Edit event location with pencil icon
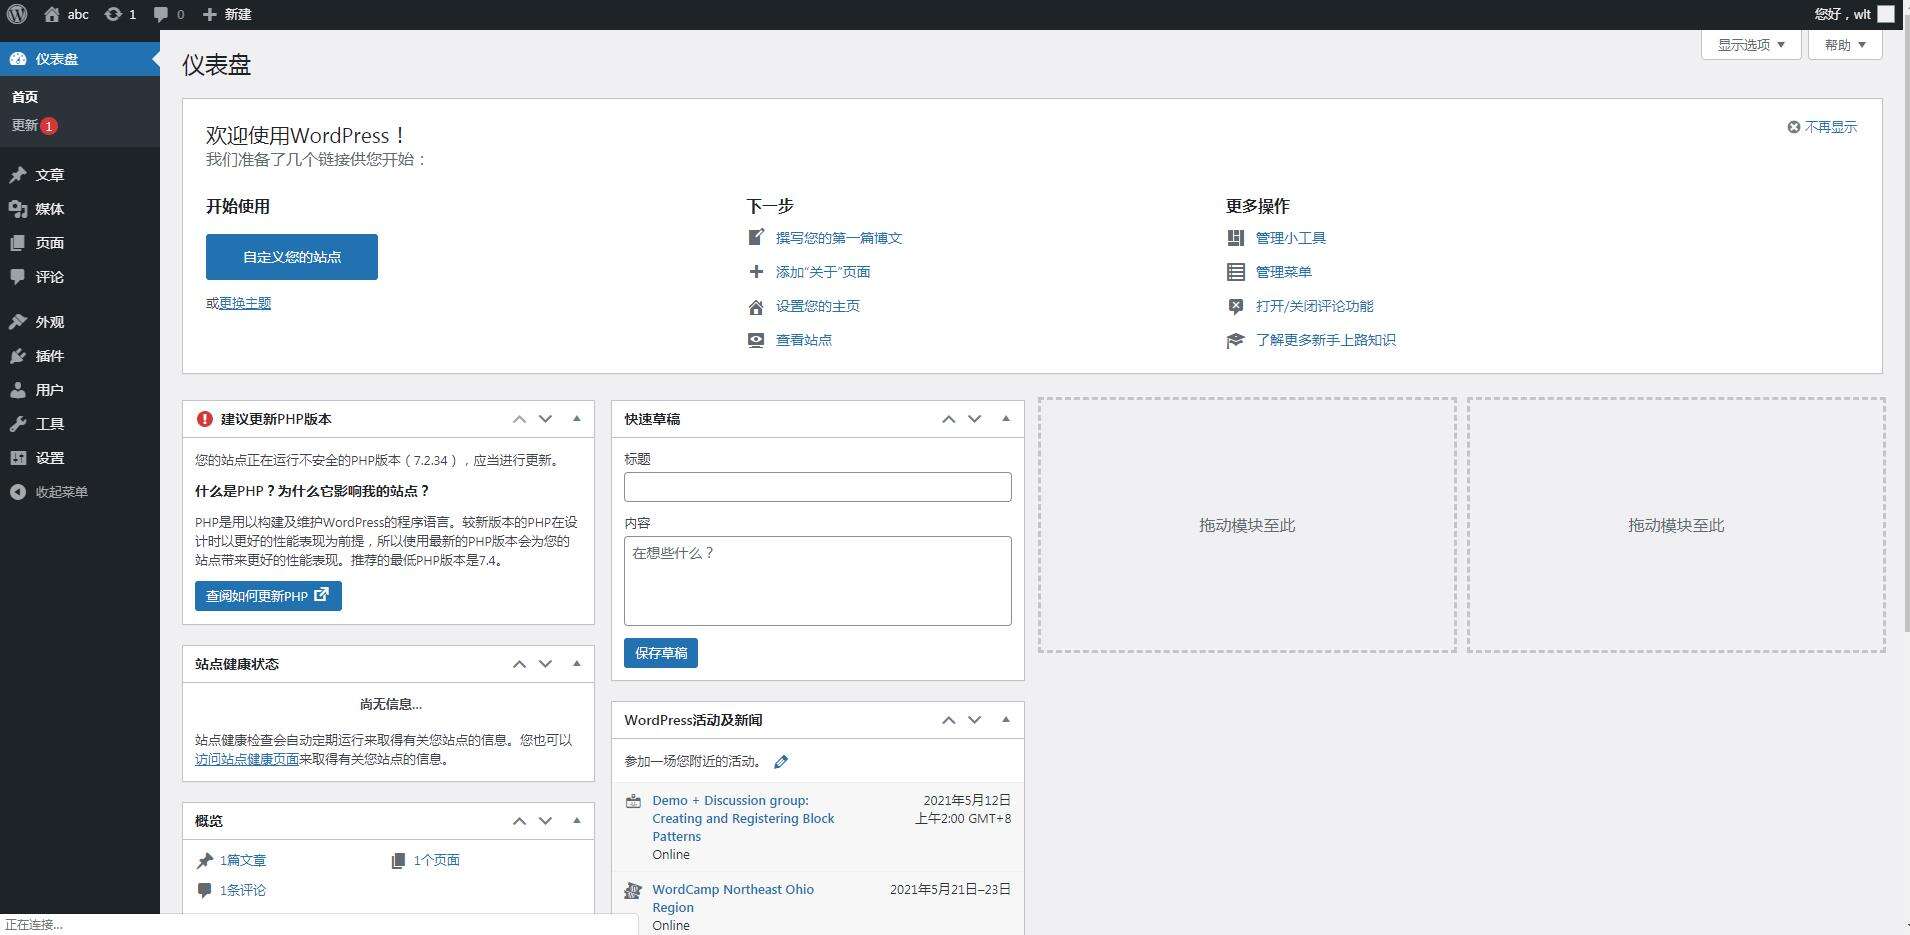The image size is (1910, 935). (781, 762)
